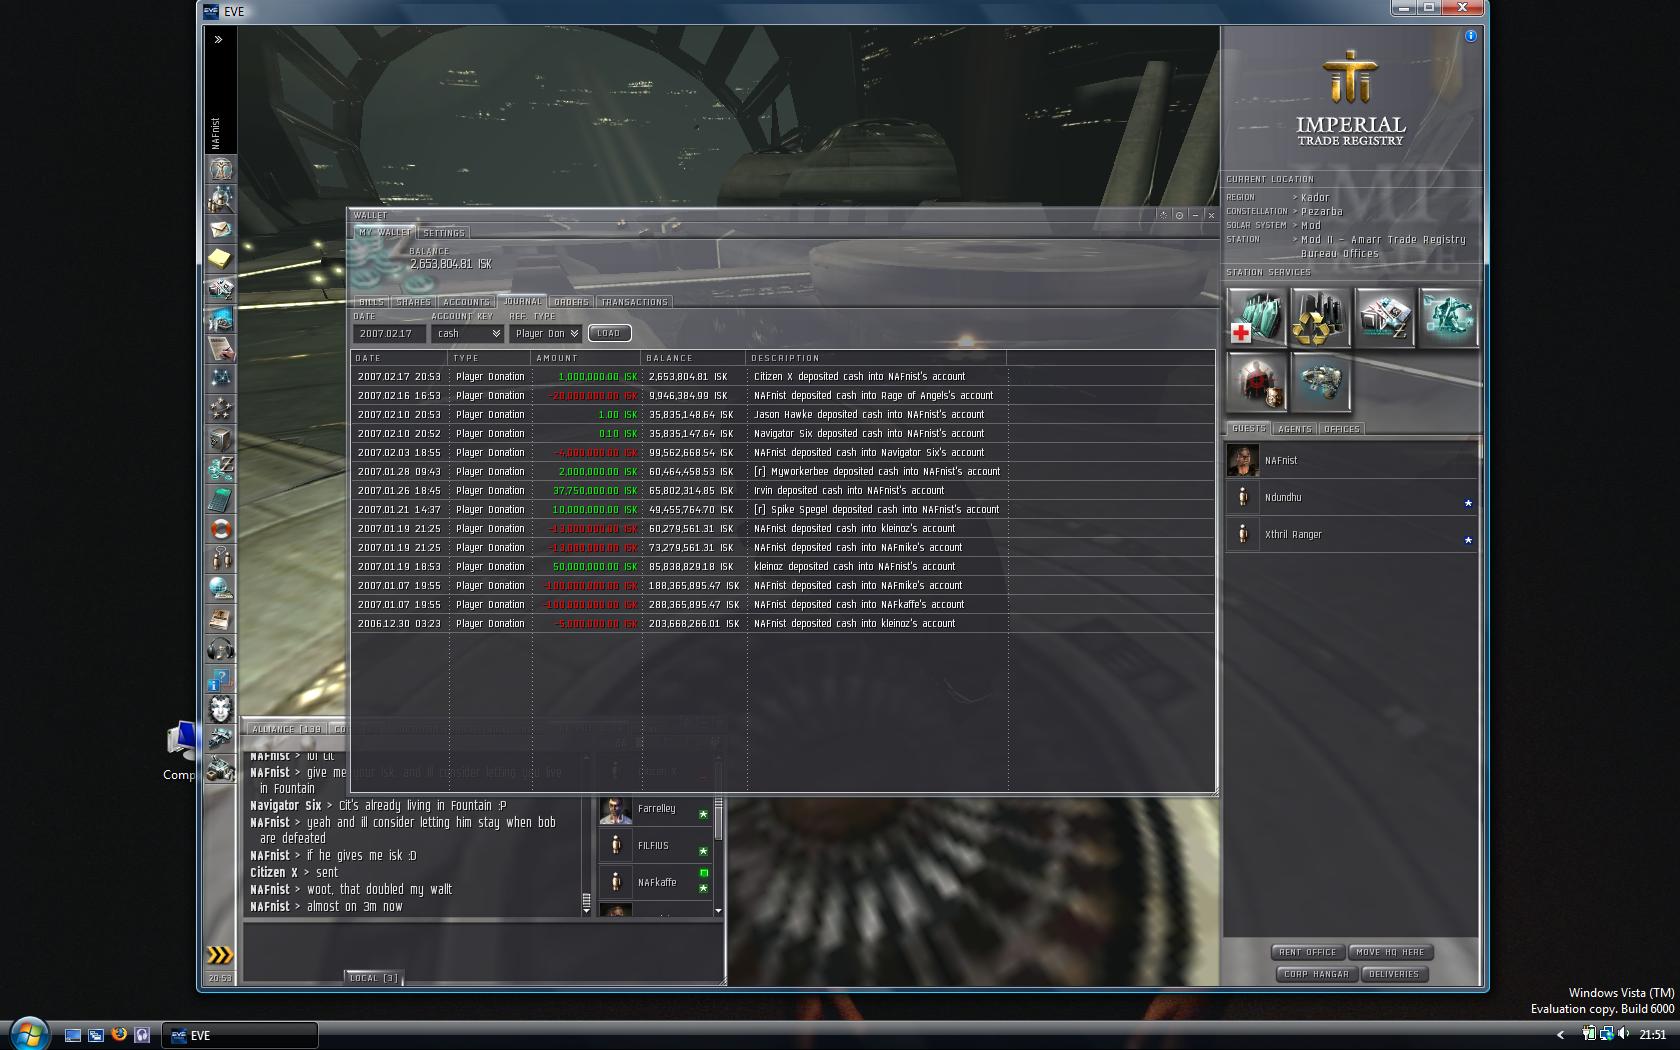Click the yellow chevrons undock button

point(219,955)
